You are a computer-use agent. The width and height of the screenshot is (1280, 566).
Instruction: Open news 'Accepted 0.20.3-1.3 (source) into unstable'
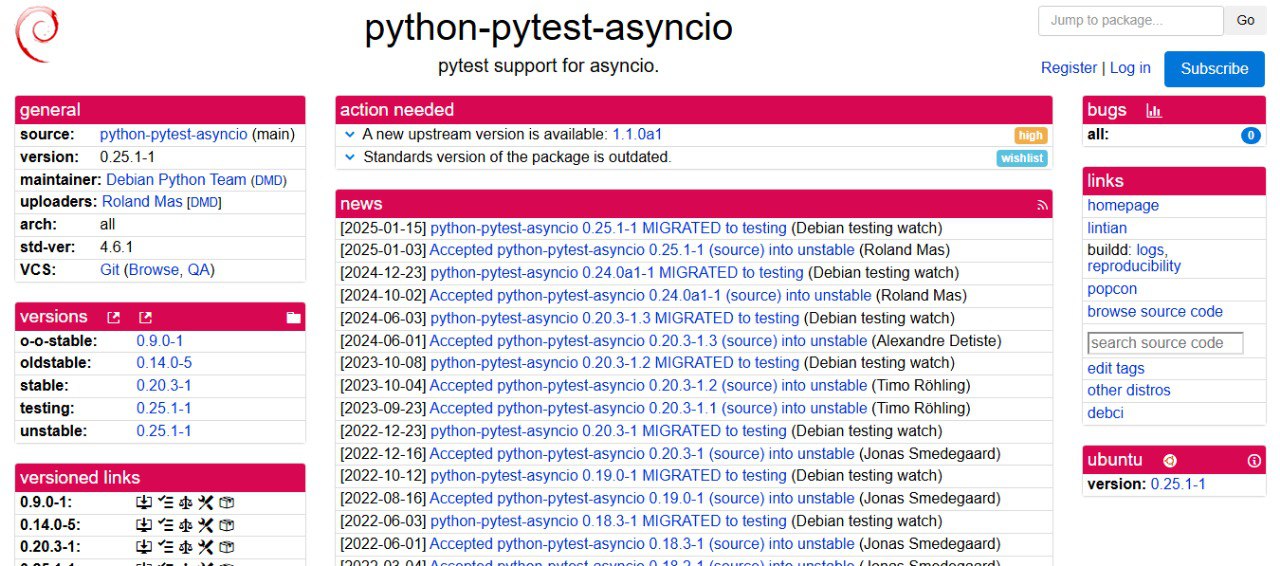648,341
